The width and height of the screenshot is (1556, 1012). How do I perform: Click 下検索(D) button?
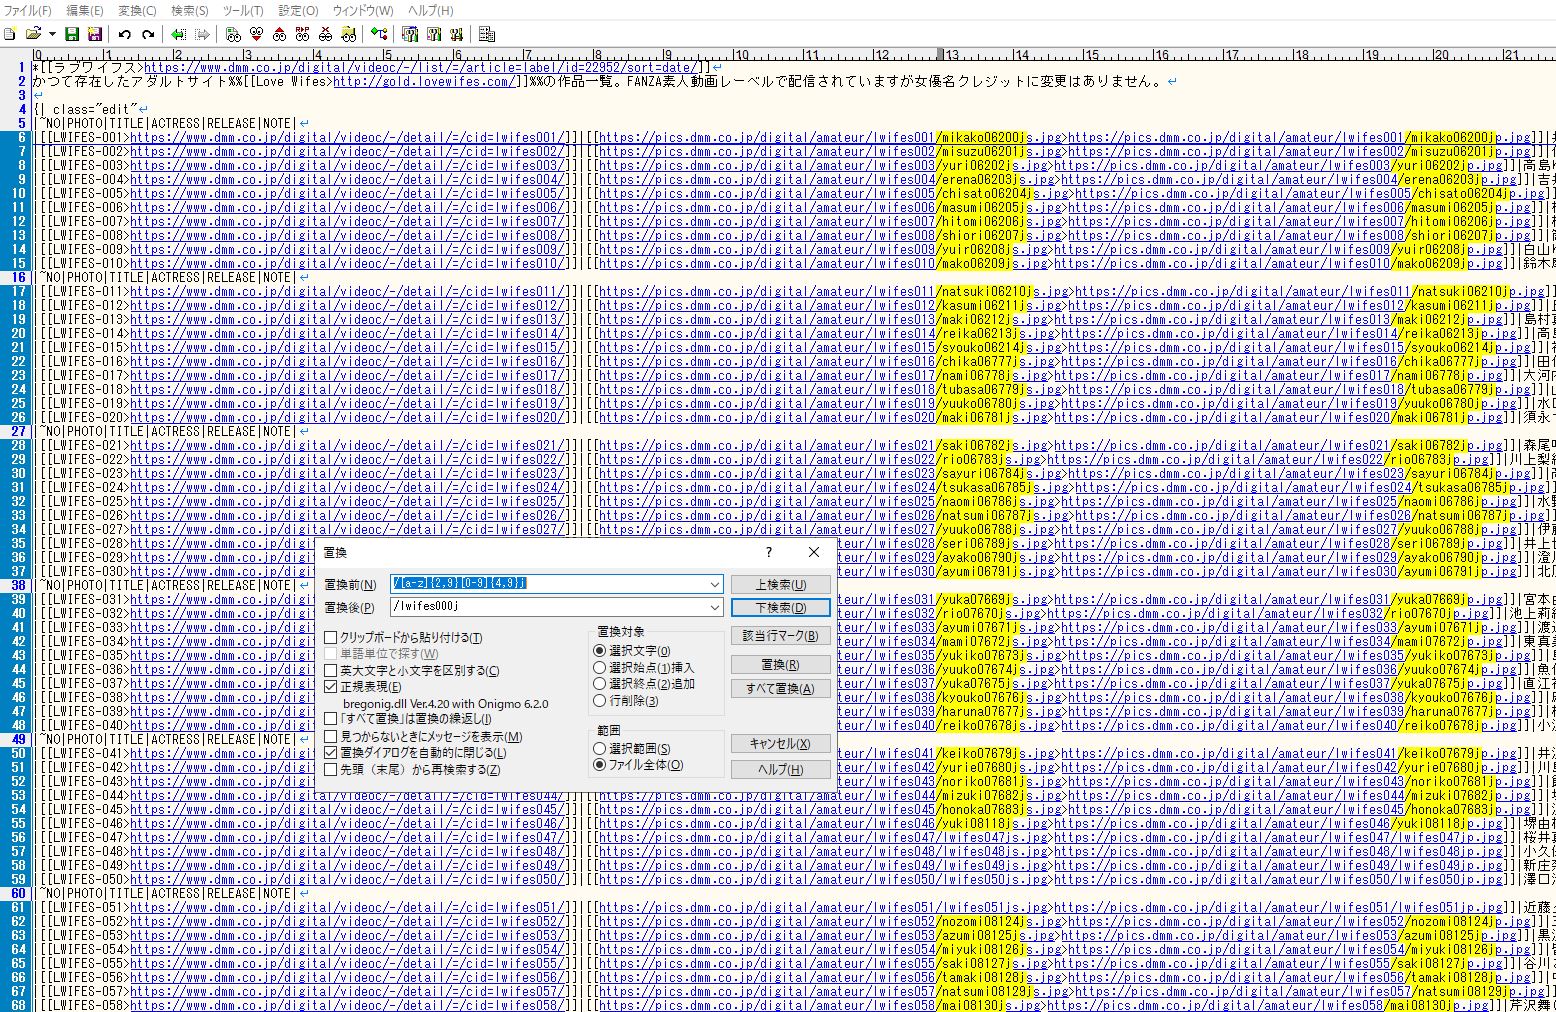[x=780, y=608]
